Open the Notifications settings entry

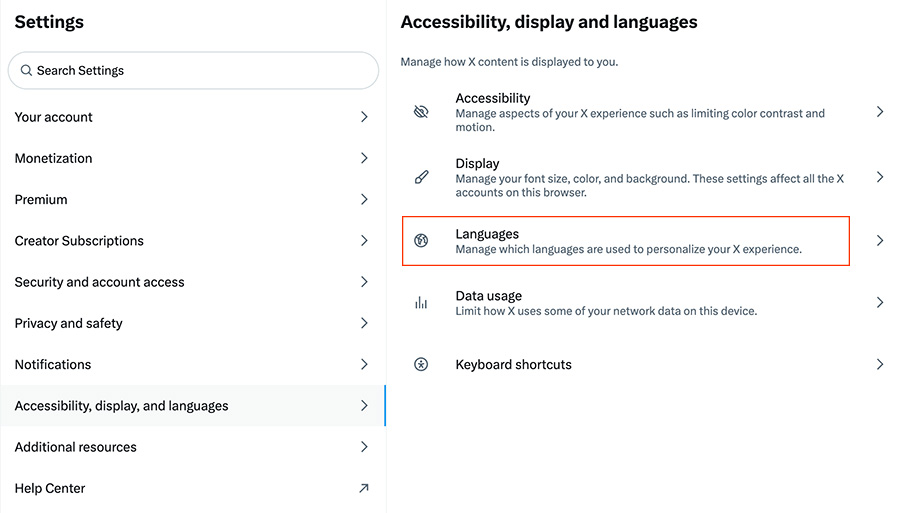point(193,365)
